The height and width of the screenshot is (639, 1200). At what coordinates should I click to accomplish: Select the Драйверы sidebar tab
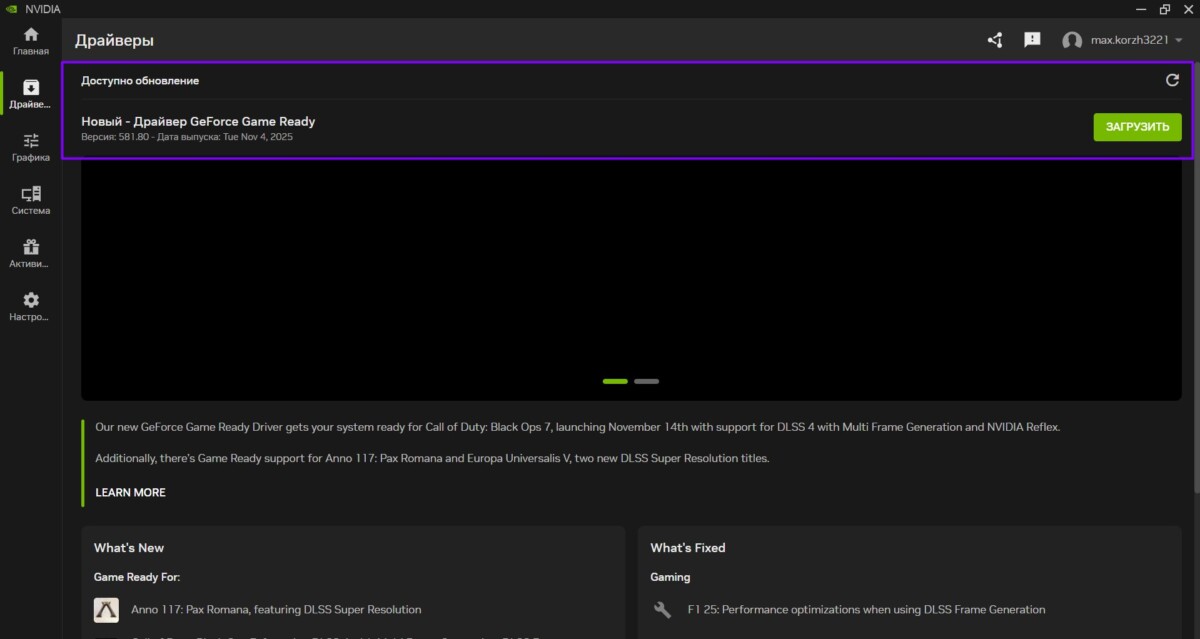click(30, 93)
